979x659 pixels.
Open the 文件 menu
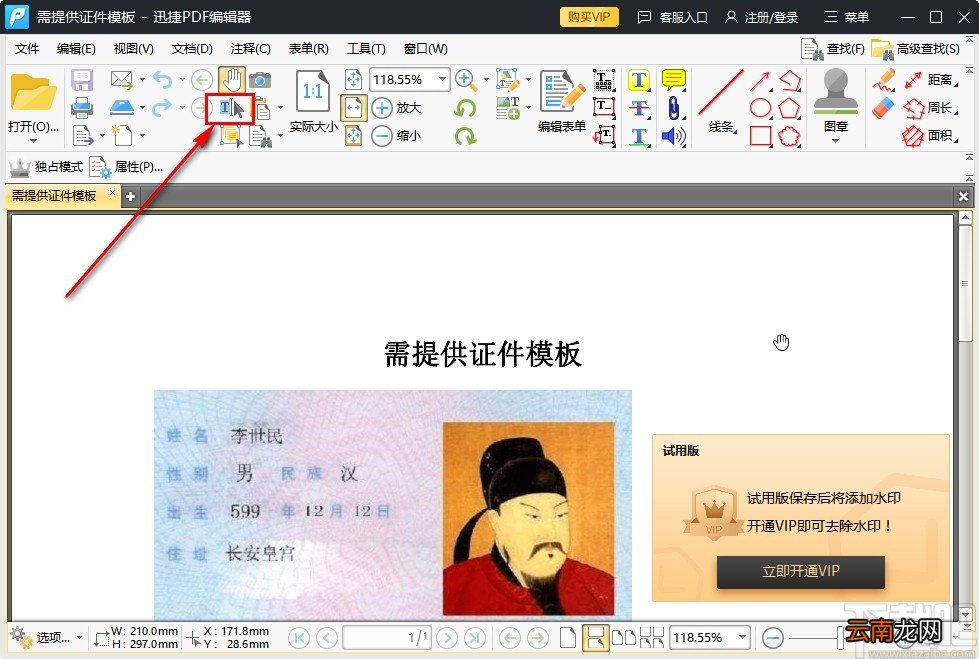(x=27, y=49)
